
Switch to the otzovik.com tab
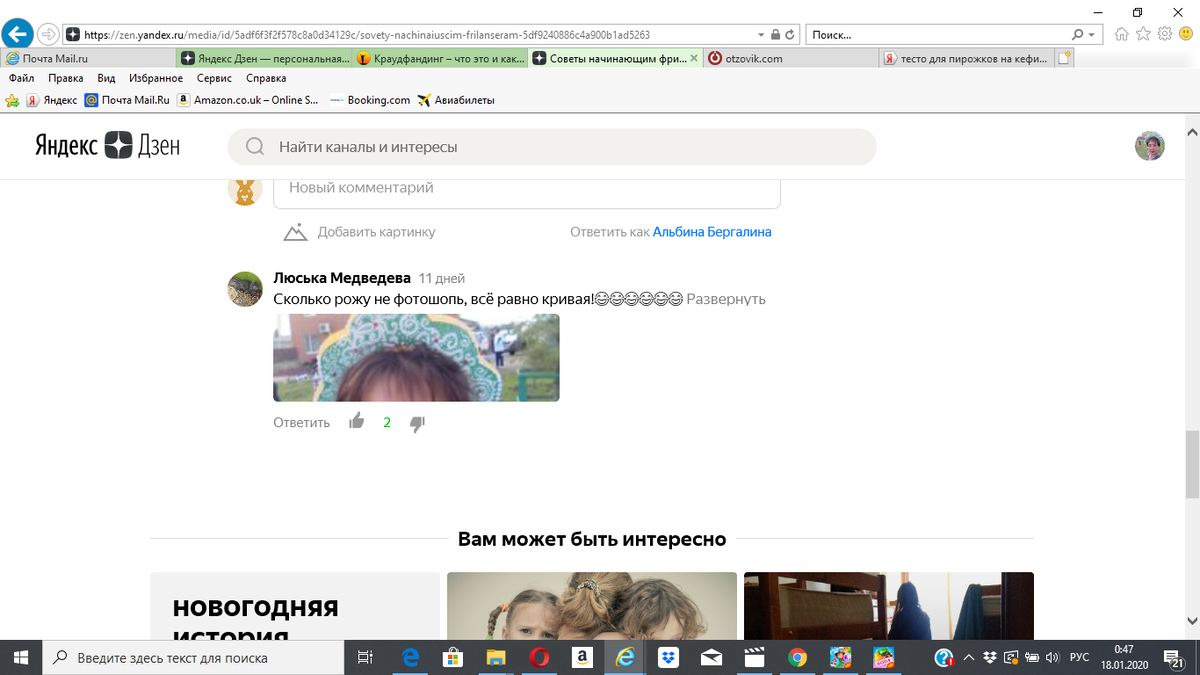[790, 58]
